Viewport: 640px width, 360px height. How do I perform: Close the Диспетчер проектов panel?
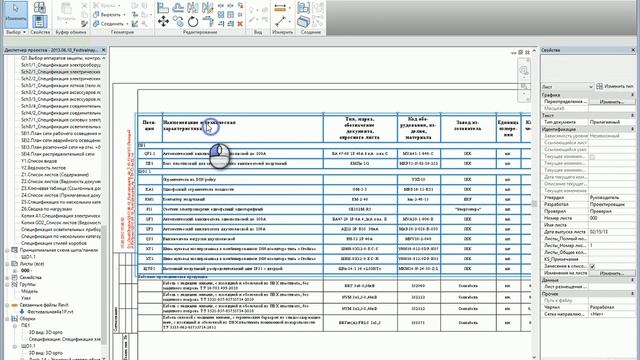click(103, 50)
